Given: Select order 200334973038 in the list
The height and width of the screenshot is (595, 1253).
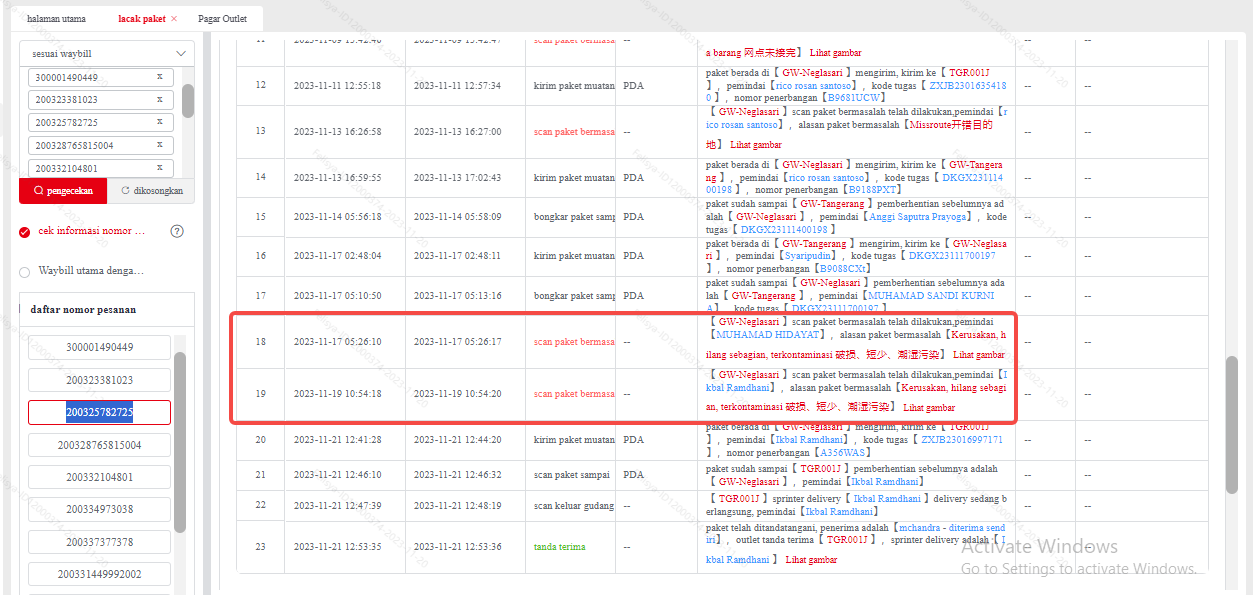Looking at the screenshot, I should click(100, 509).
